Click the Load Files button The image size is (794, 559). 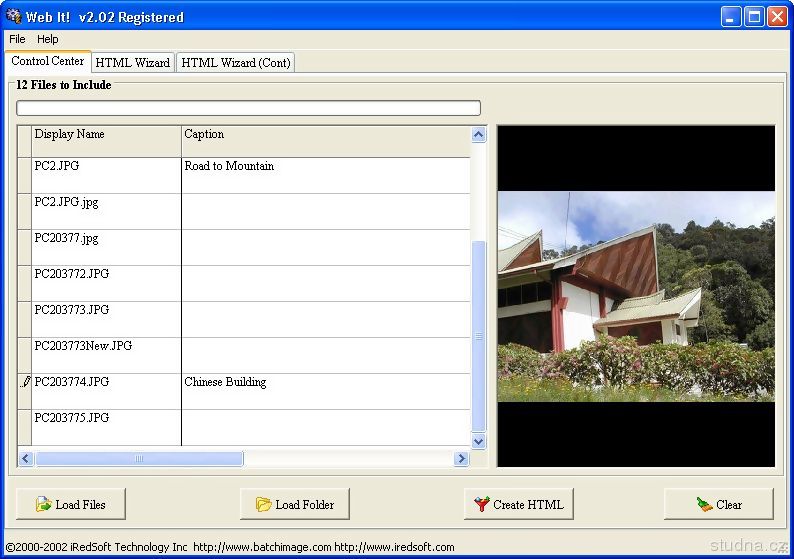click(x=71, y=504)
